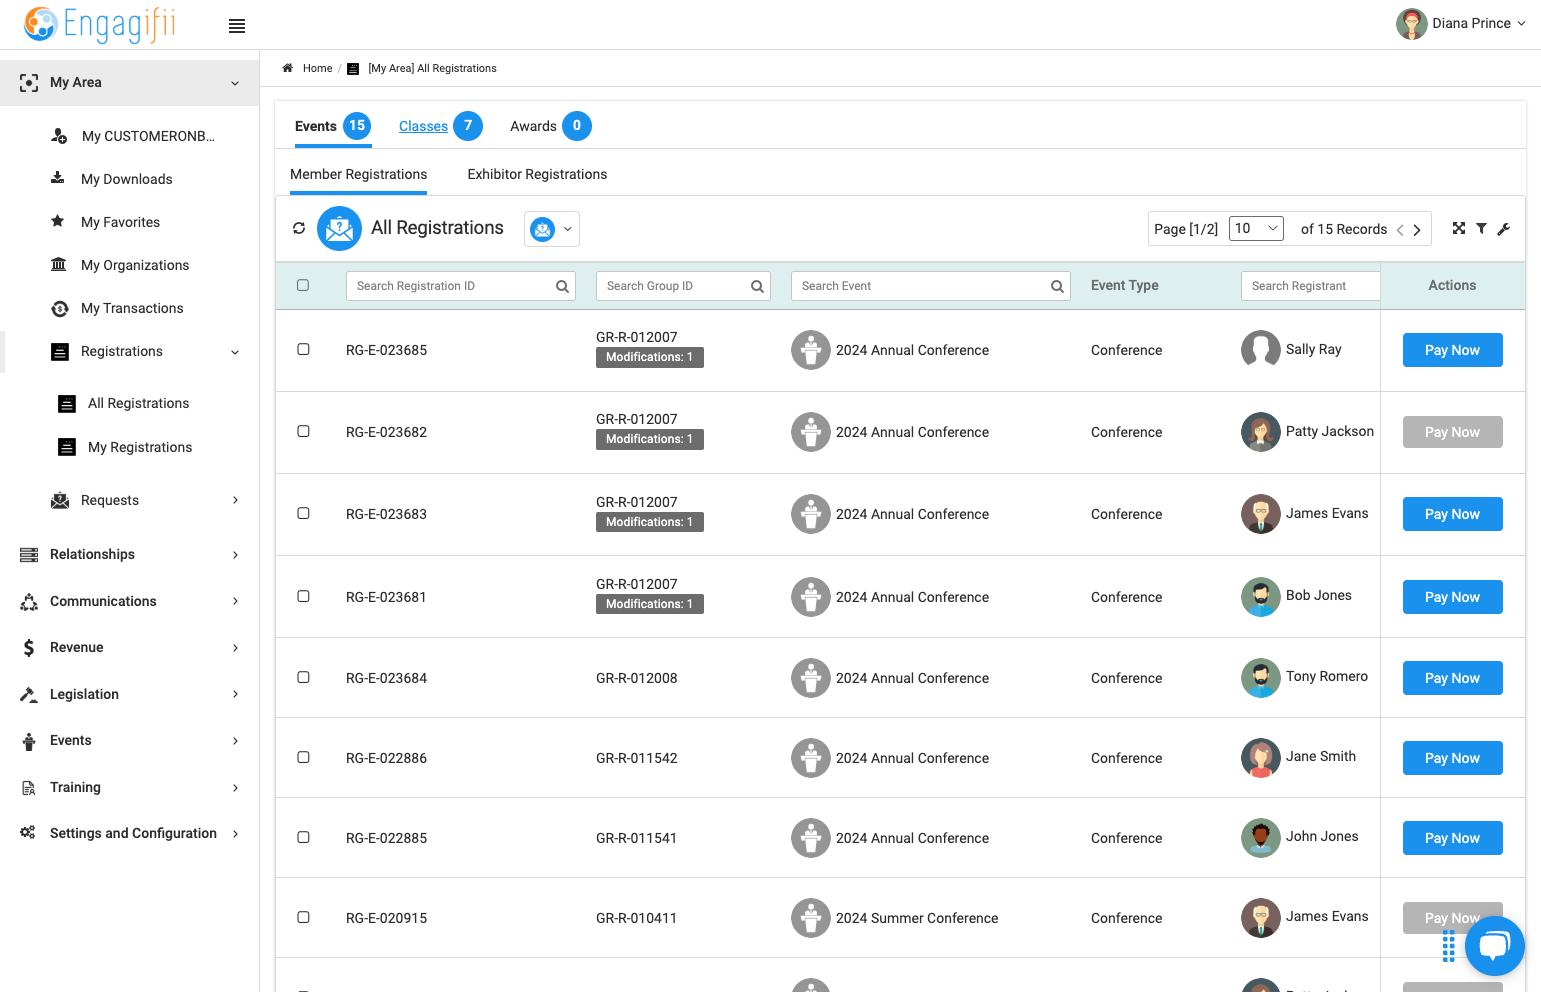
Task: Select checkbox for RG-E-023685
Action: [x=303, y=349]
